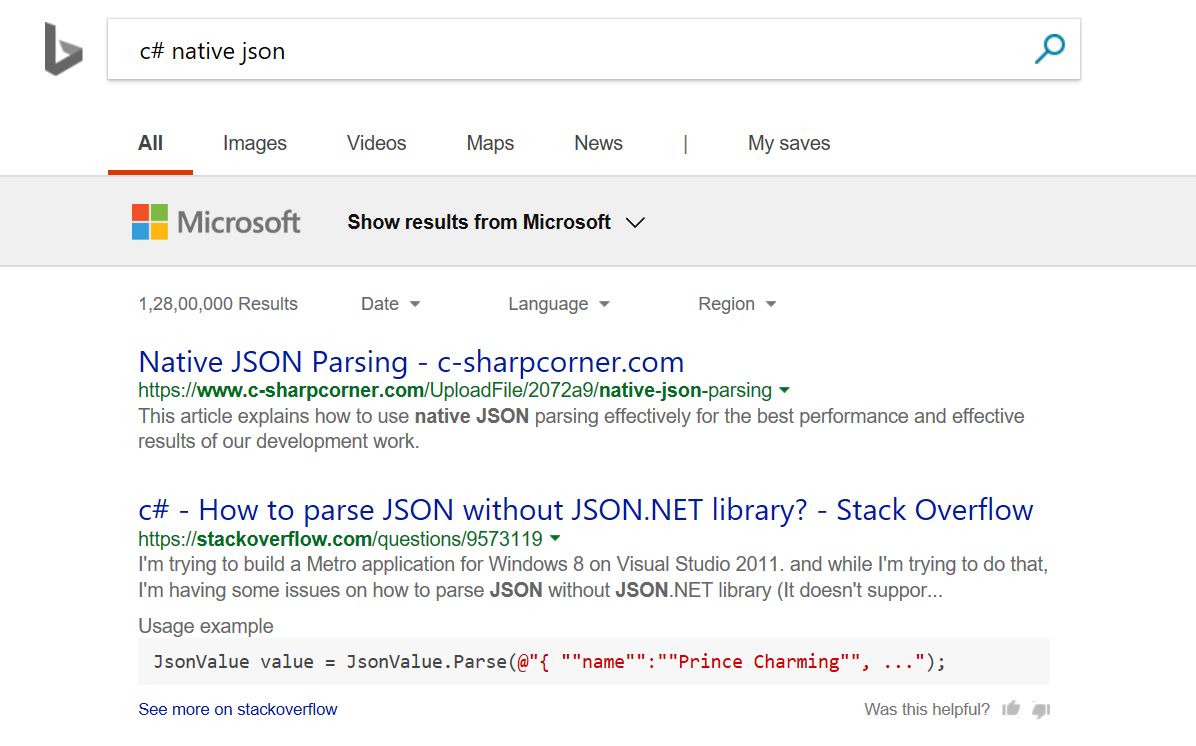Click the 1,28,00,000 Results count
1196x746 pixels.
point(218,304)
